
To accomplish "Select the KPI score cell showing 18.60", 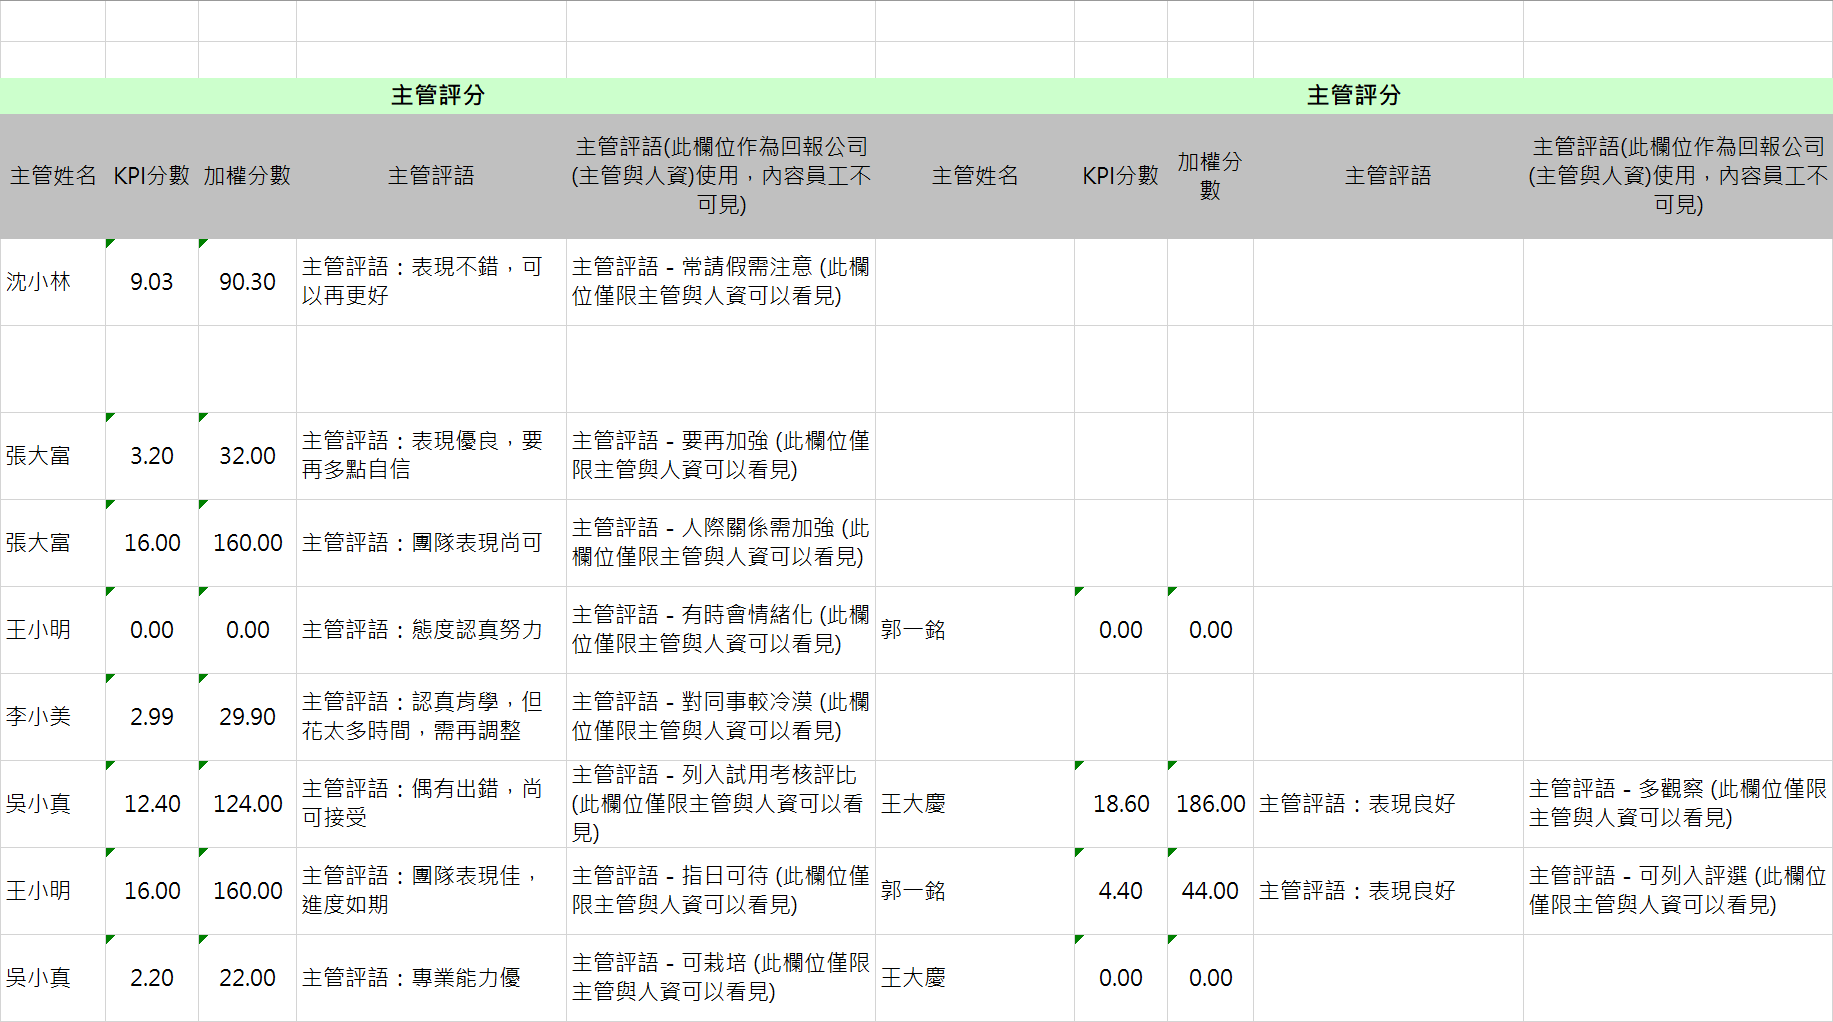I will [1120, 804].
